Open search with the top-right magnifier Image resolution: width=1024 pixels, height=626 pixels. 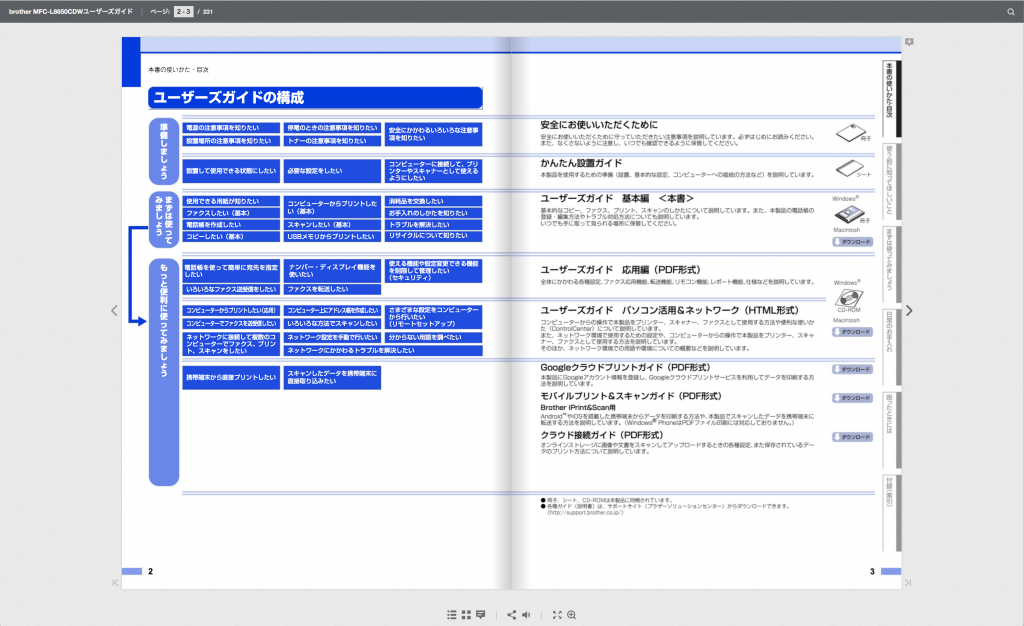click(x=1011, y=12)
